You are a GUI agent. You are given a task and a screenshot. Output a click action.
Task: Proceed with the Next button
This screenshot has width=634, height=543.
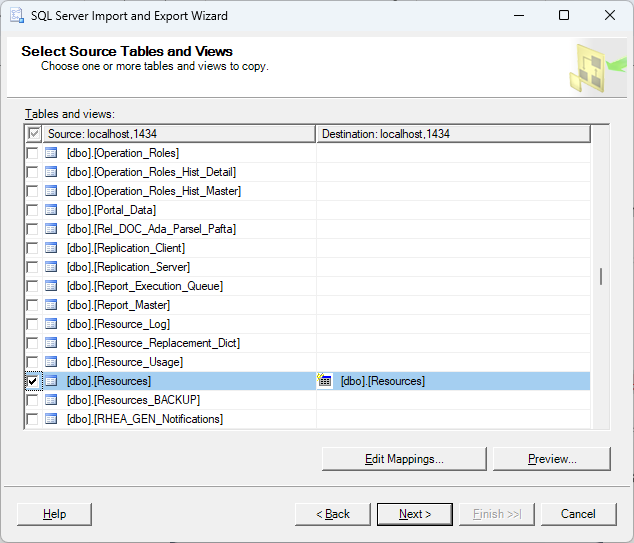[415, 514]
